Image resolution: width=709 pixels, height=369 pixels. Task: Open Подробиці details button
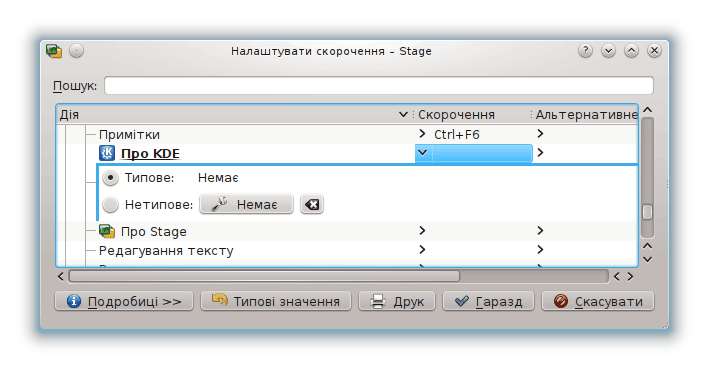point(124,301)
